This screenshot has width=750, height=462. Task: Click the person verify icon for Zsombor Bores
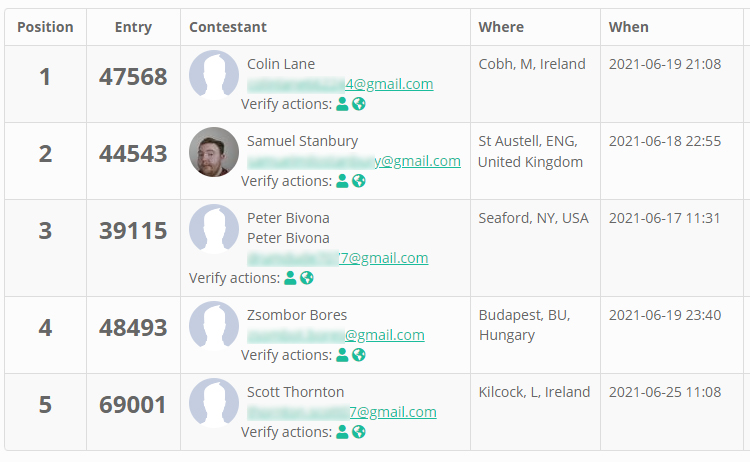pos(342,355)
